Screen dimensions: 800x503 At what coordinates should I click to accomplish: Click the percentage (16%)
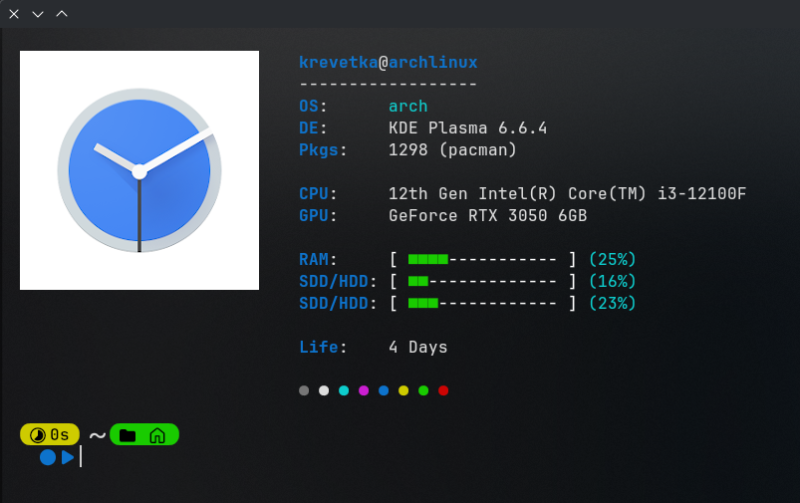click(x=612, y=282)
